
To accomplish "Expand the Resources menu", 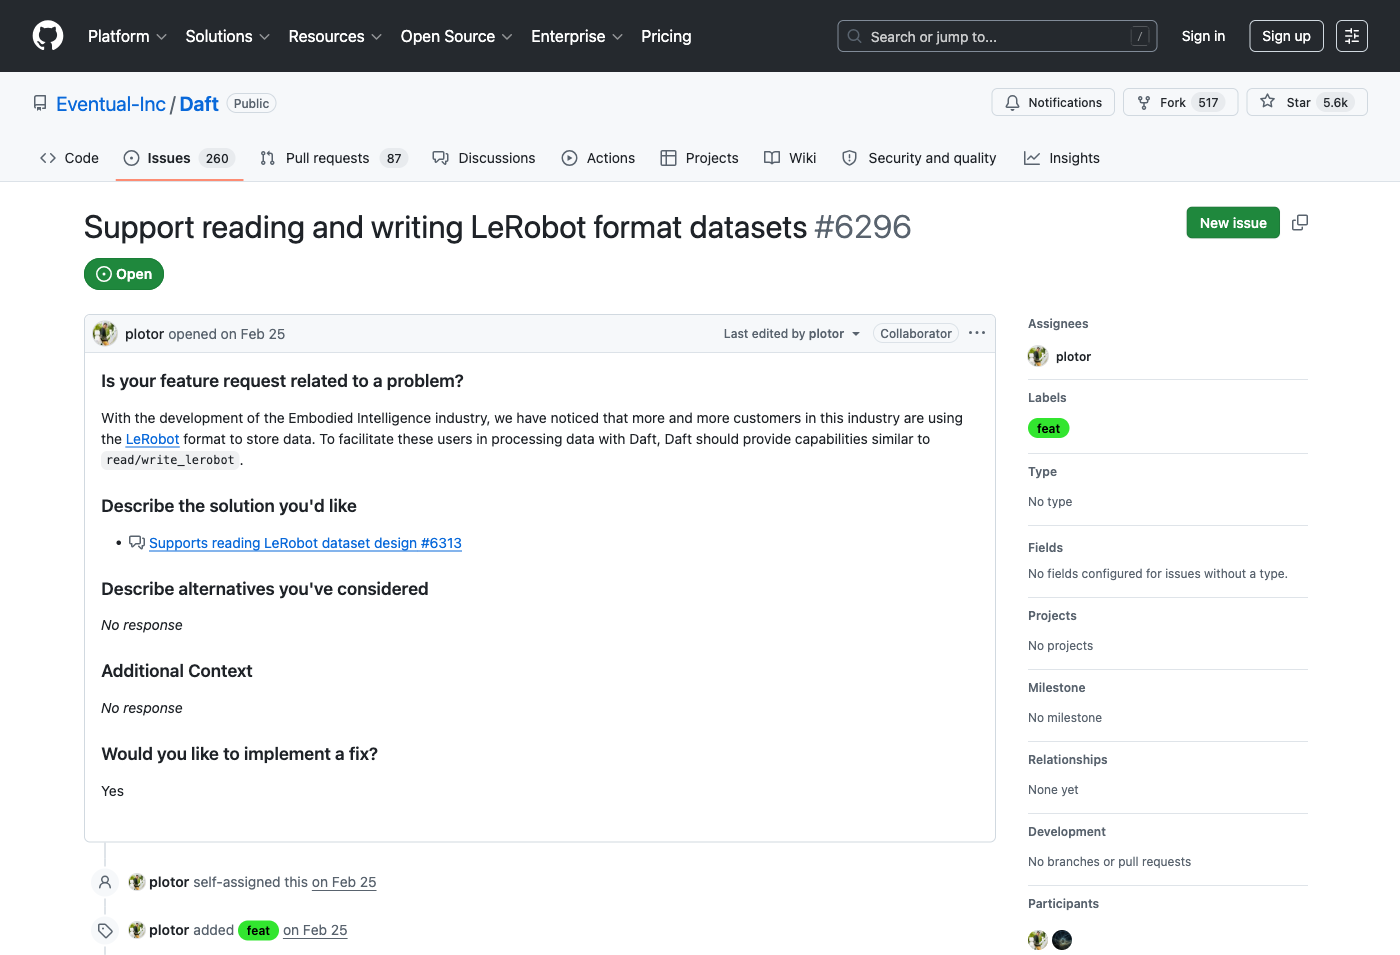I will click(335, 36).
